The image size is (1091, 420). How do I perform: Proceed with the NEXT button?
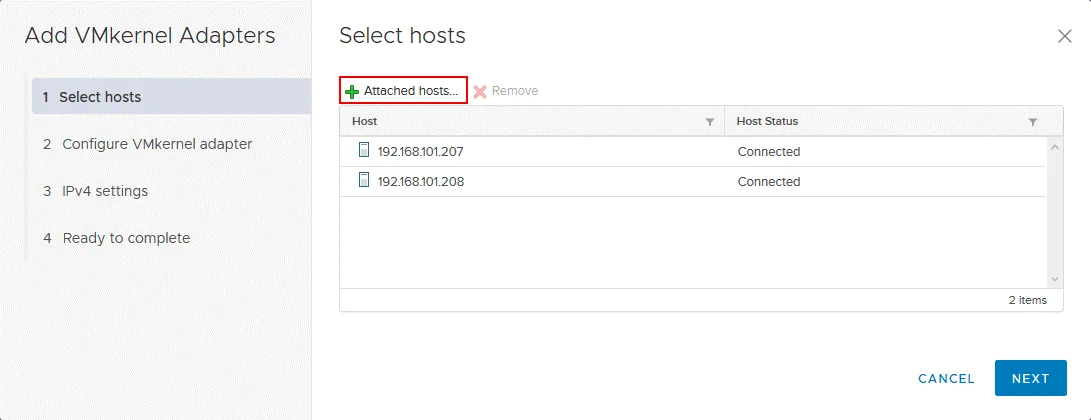1030,379
